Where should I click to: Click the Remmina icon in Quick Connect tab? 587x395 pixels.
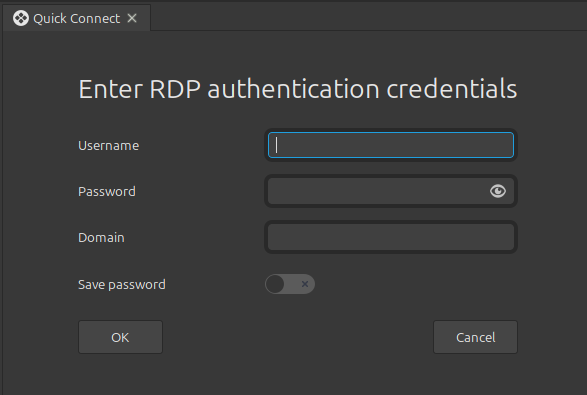tap(21, 18)
